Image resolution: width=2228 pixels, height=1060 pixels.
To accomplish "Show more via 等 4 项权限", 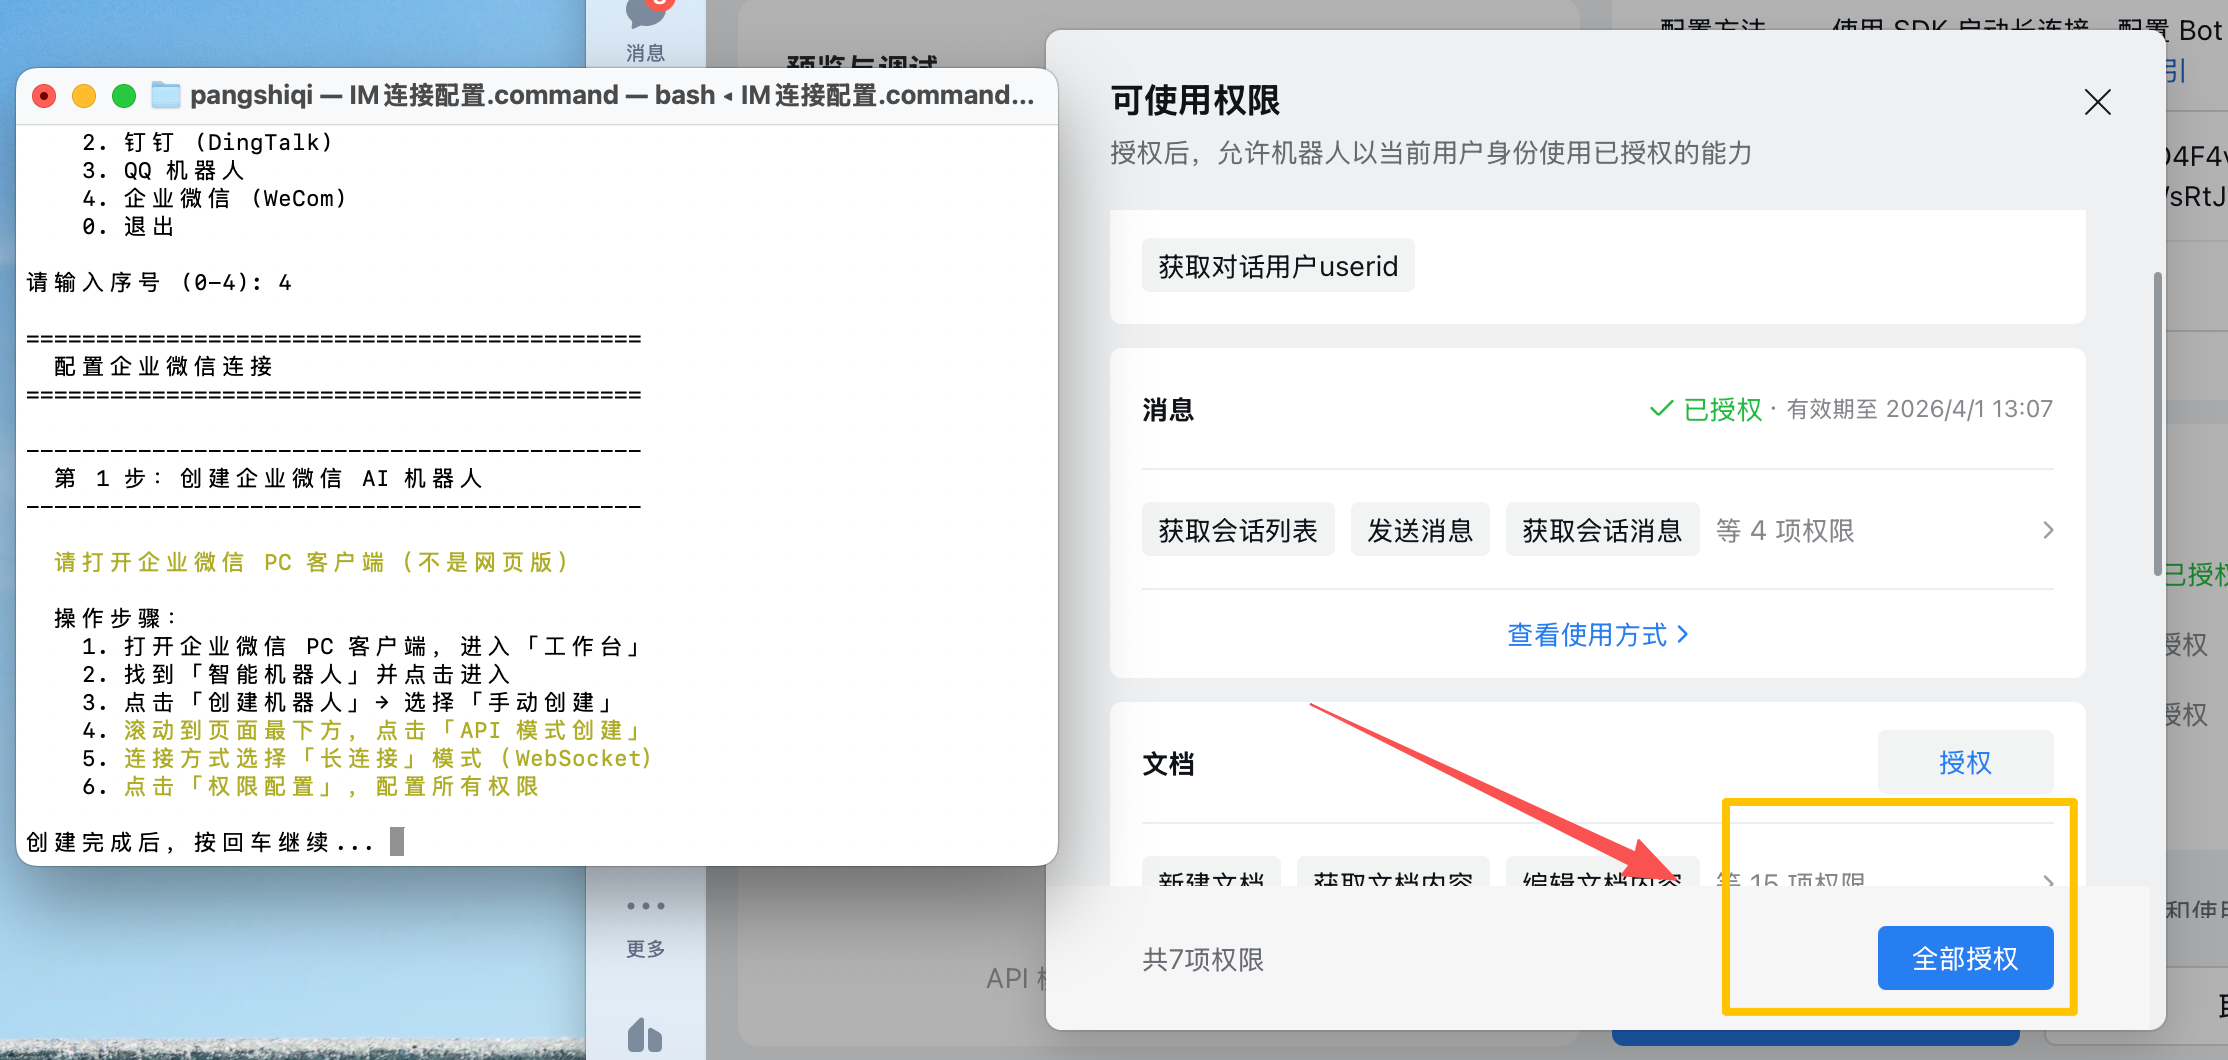I will click(1785, 530).
